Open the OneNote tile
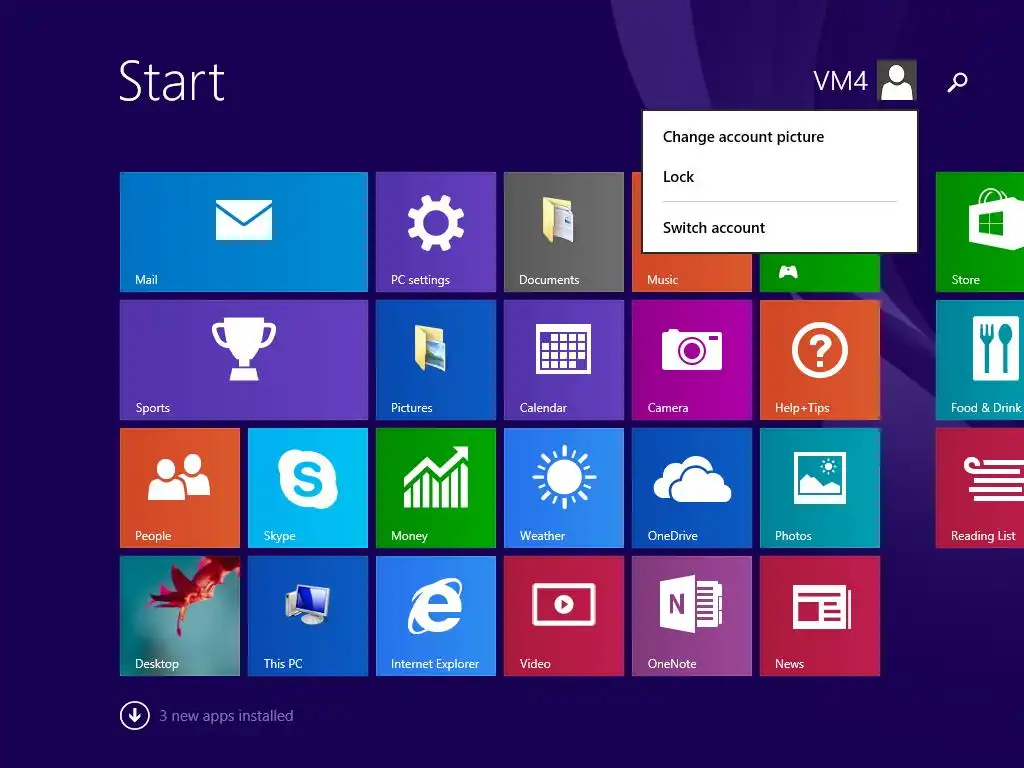The width and height of the screenshot is (1024, 768). tap(692, 616)
